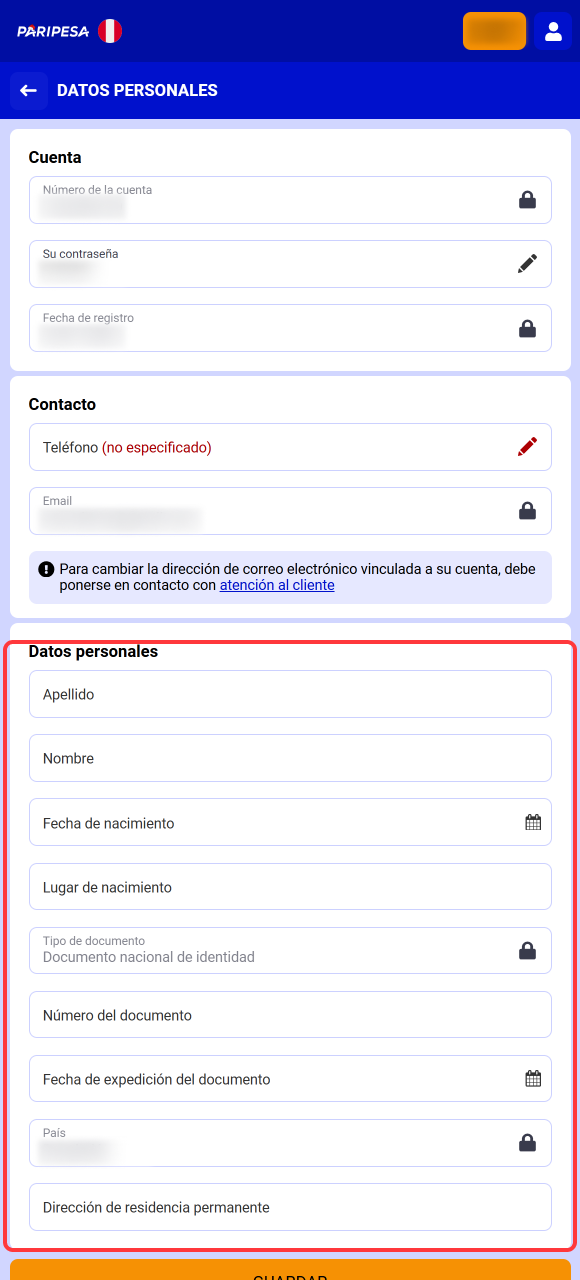The height and width of the screenshot is (1280, 580).
Task: Click the lock icon on the Email field
Action: pyautogui.click(x=528, y=510)
